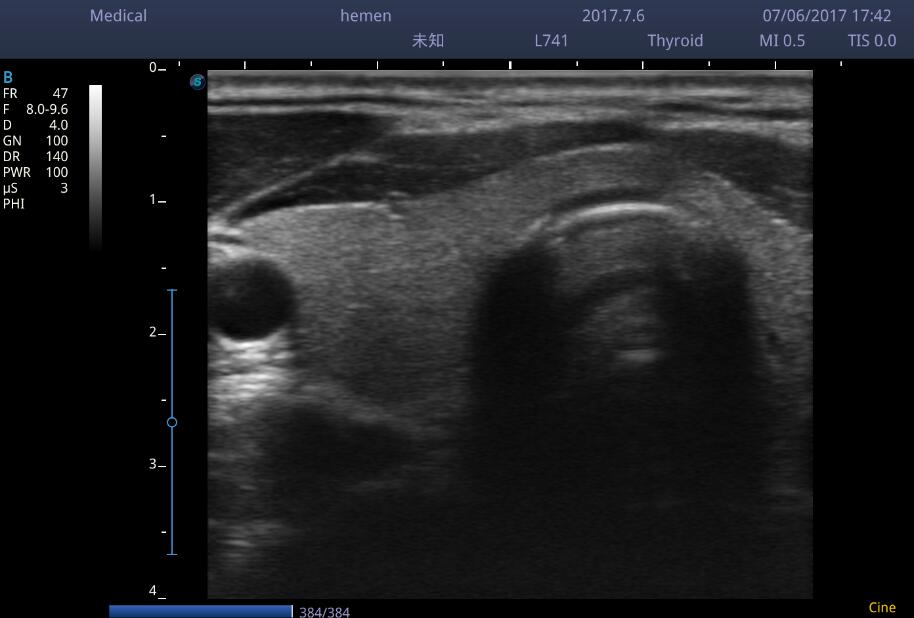Click the PWR power parameter

(x=35, y=173)
